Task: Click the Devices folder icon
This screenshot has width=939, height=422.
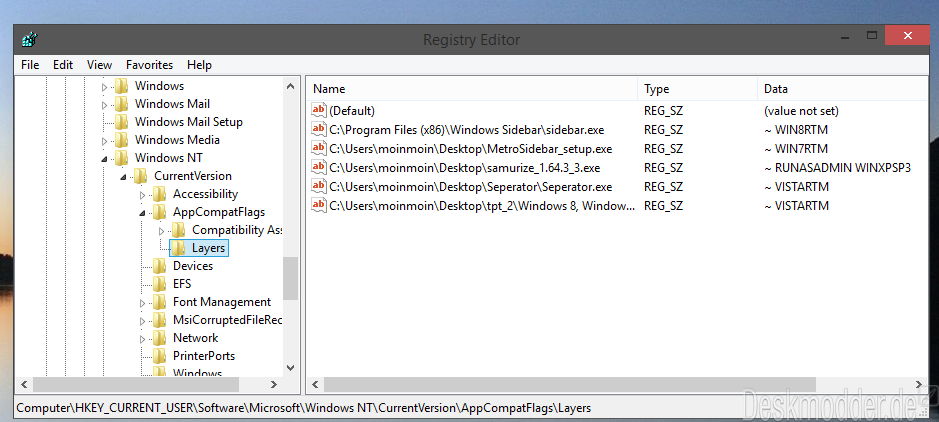Action: 160,266
